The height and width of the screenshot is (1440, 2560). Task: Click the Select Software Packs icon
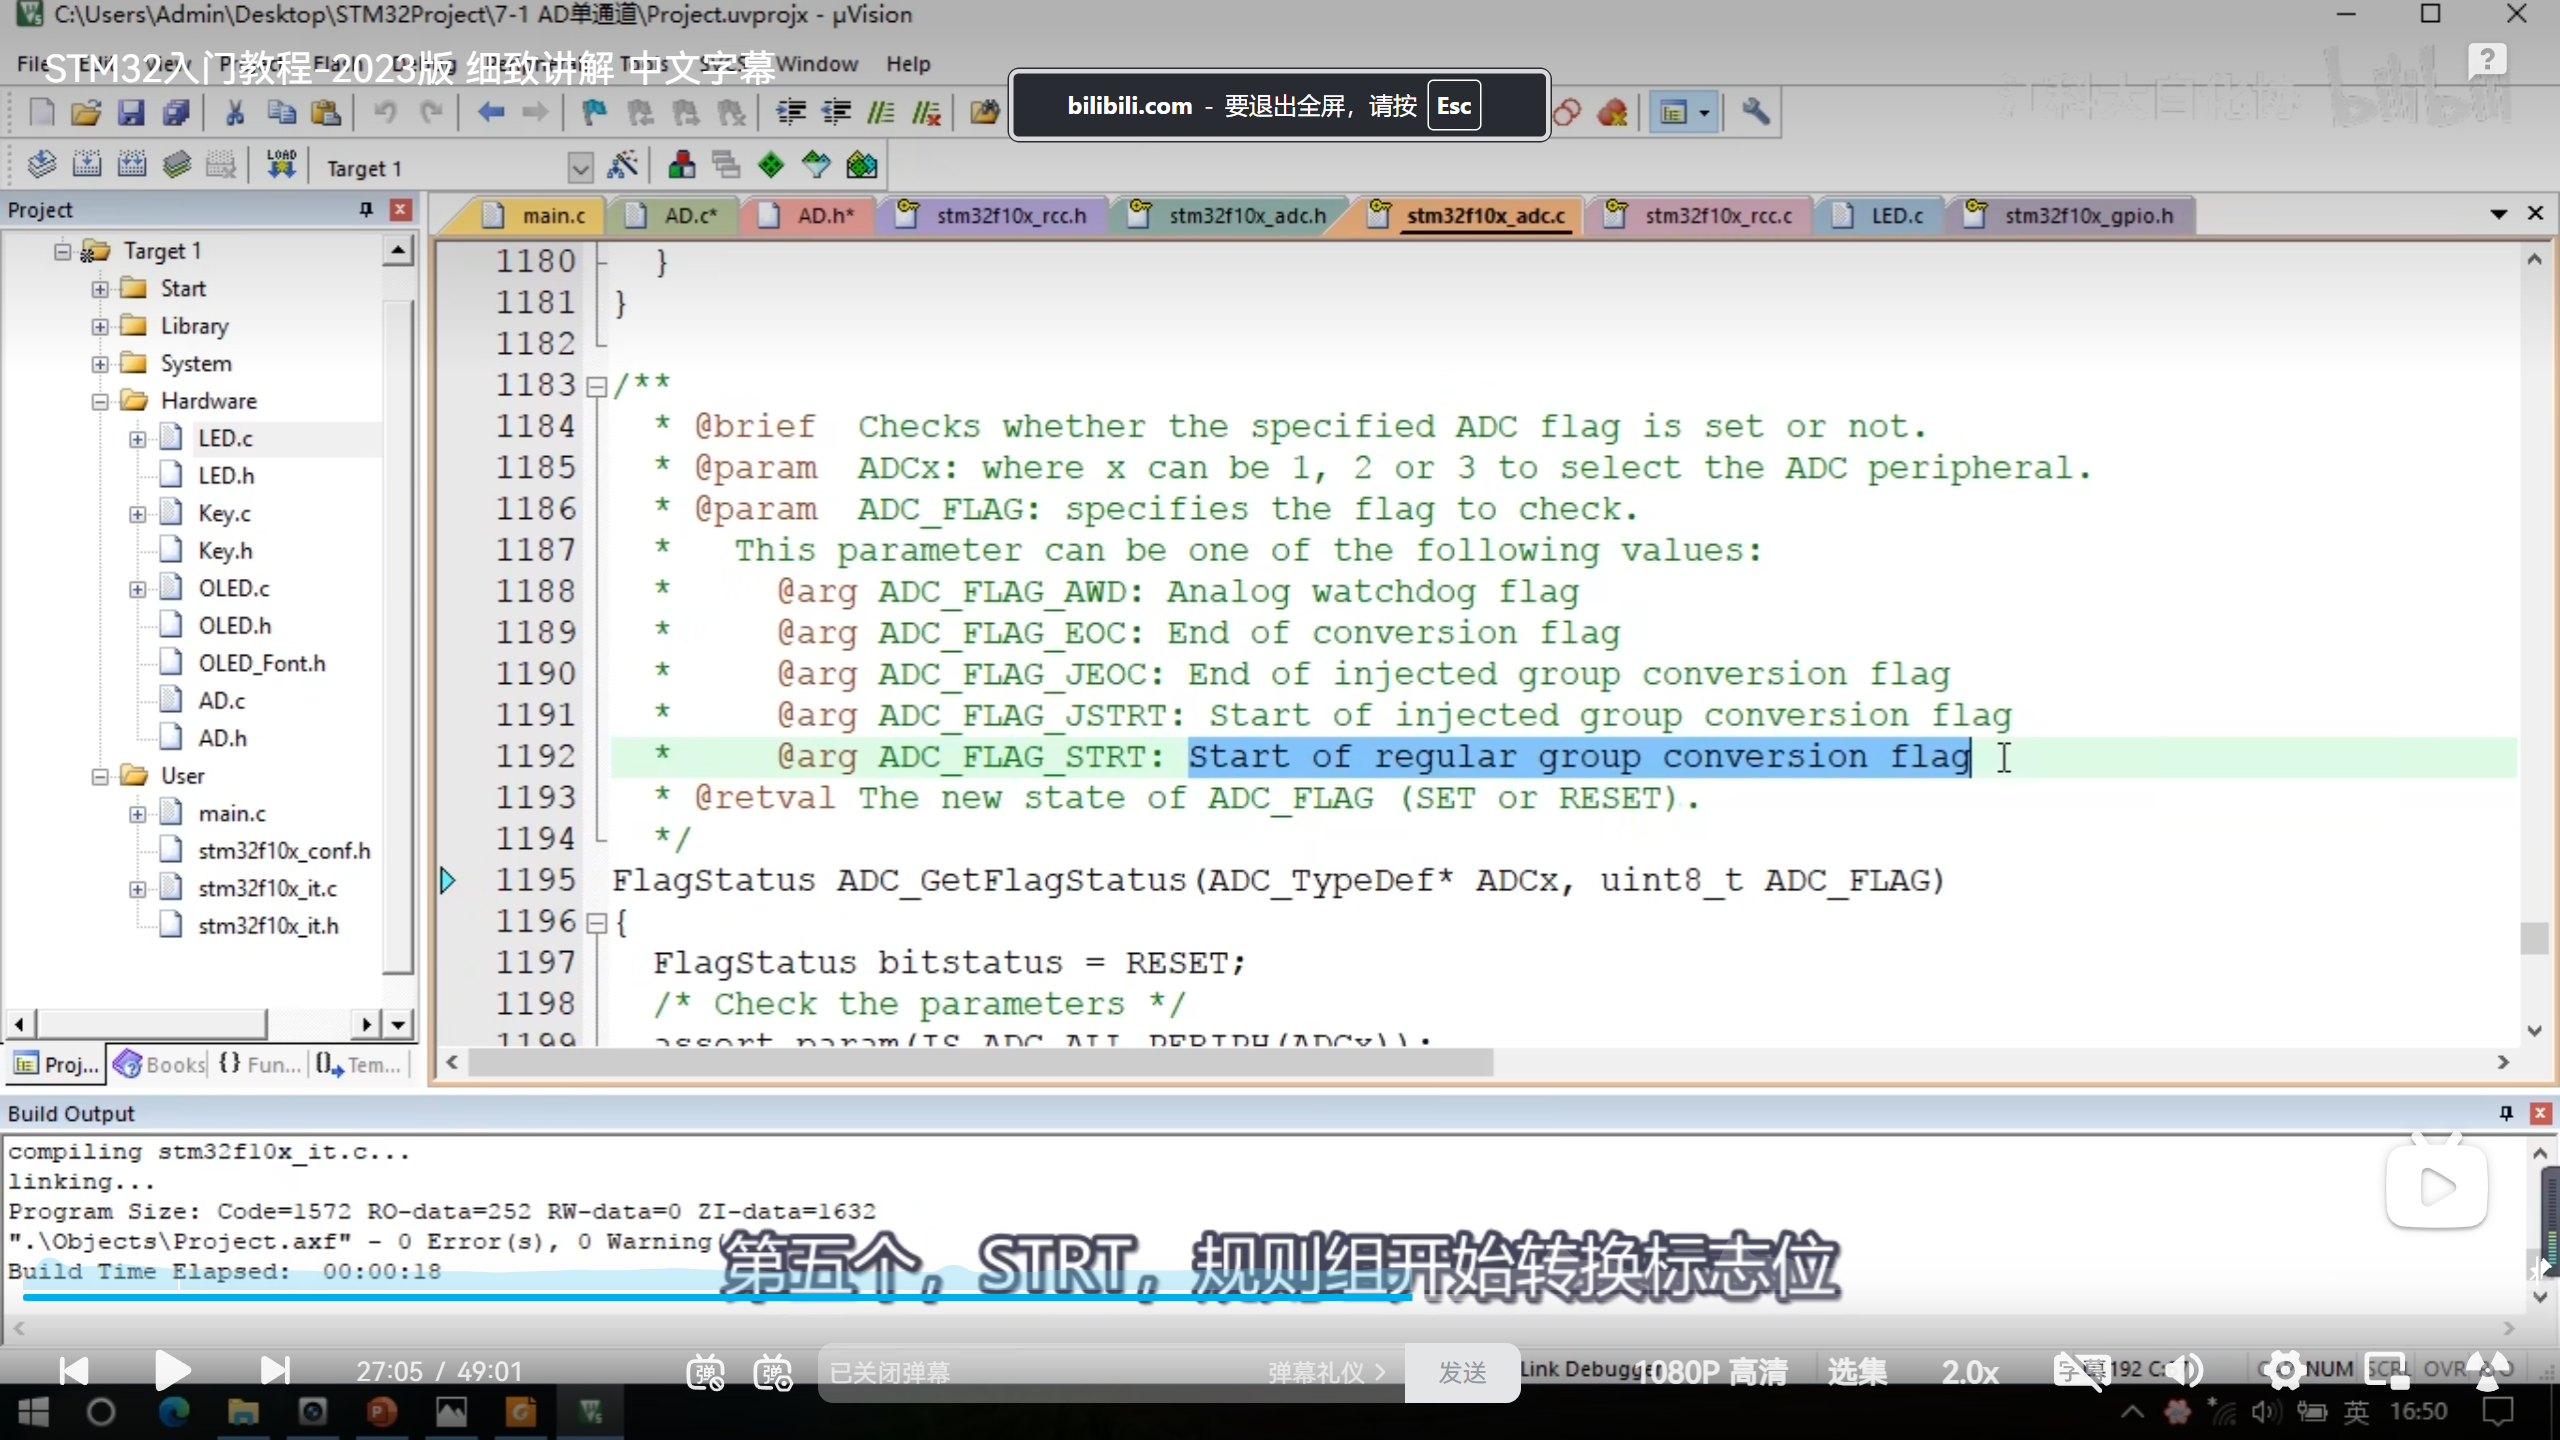[816, 165]
